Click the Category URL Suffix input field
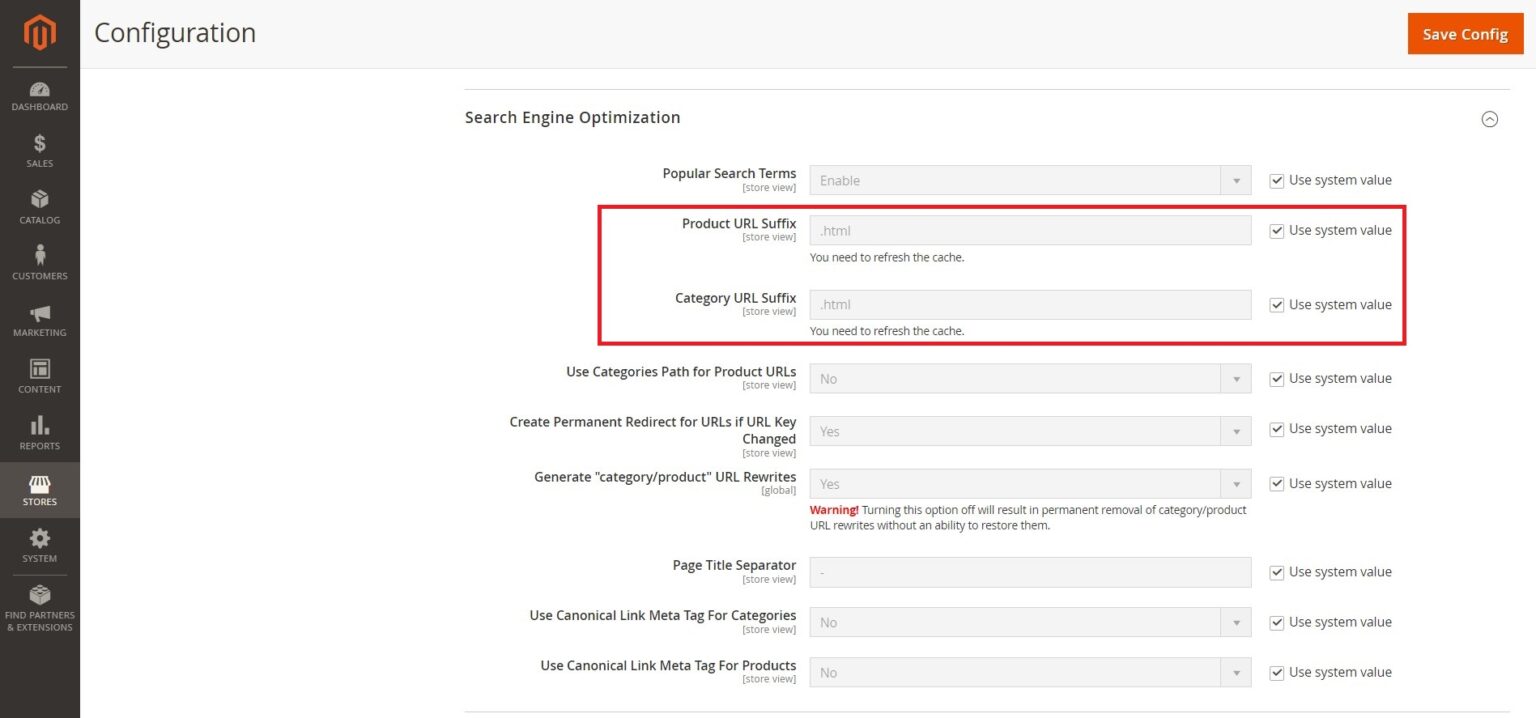Screen dimensions: 1536x718 click(x=1030, y=305)
